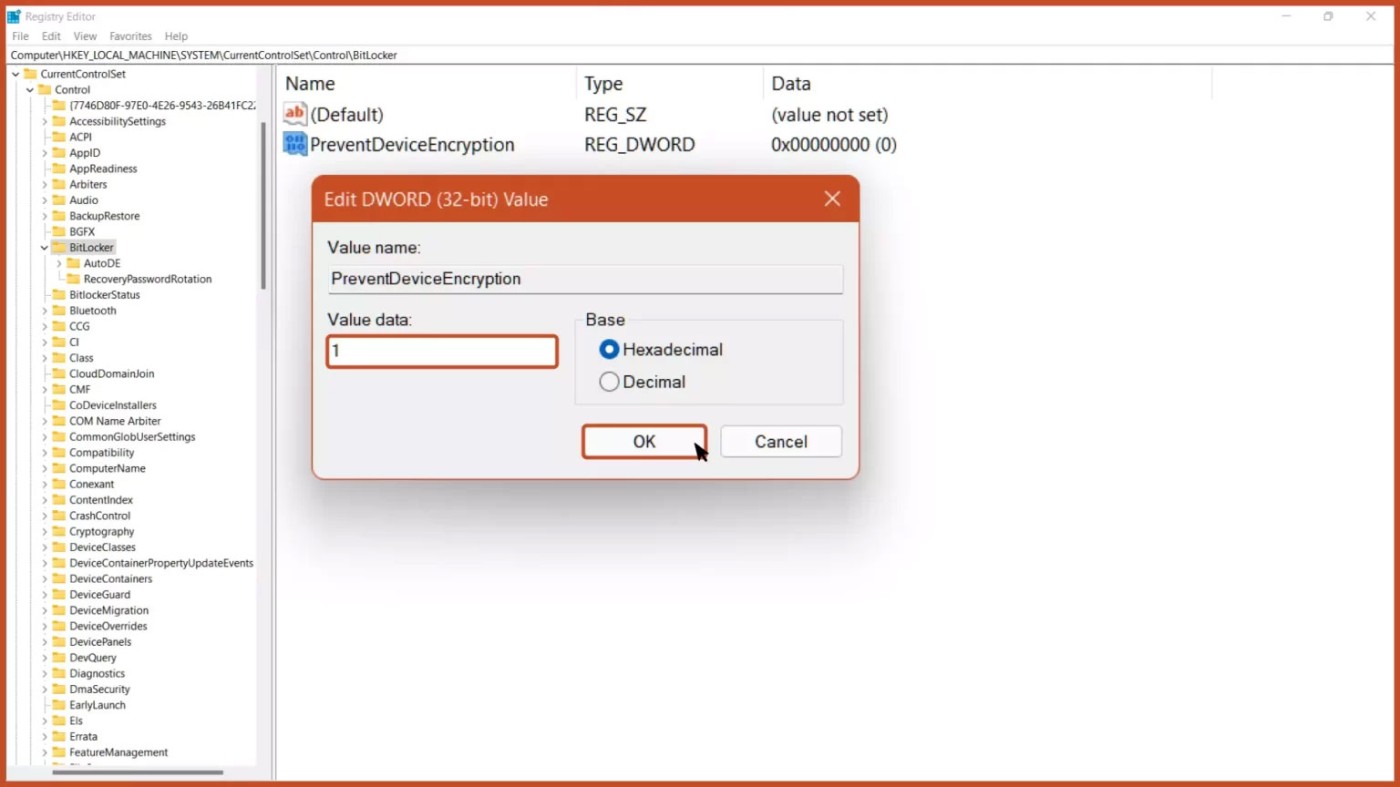Expand the DeviceClasses key
The width and height of the screenshot is (1400, 787).
(44, 548)
